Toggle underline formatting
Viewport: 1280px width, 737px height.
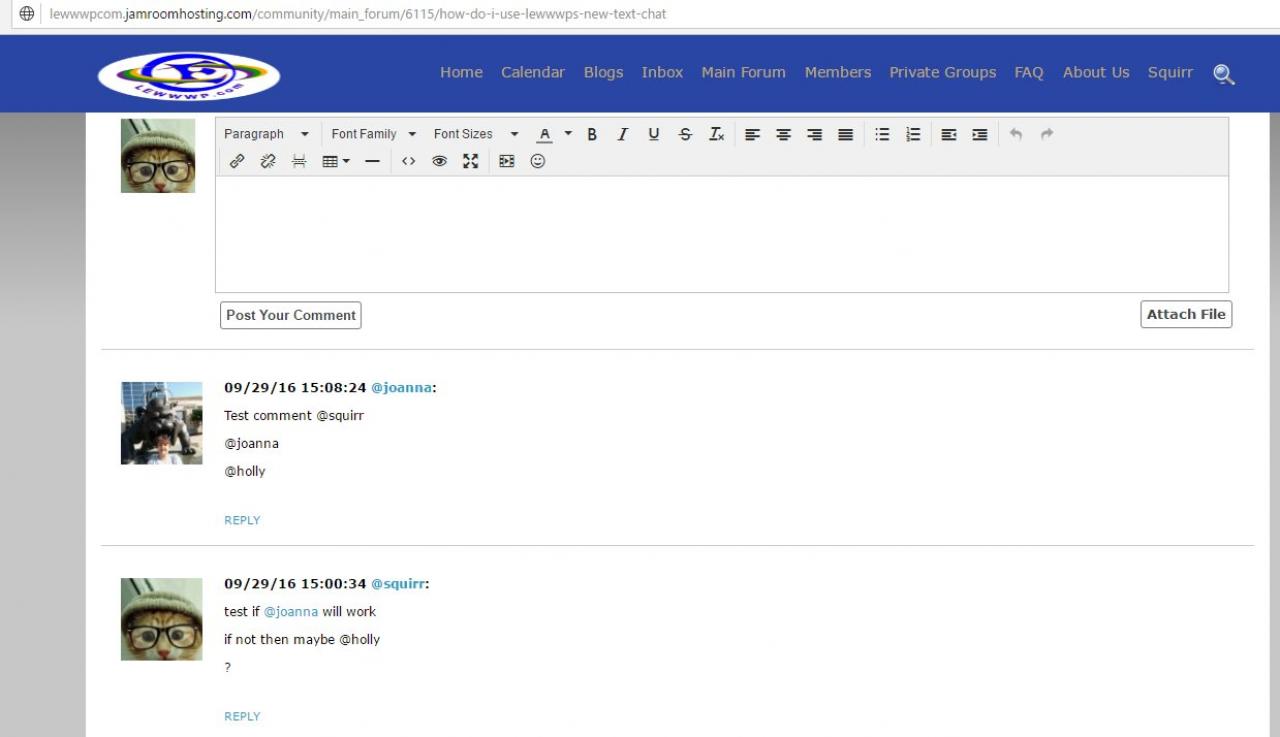point(653,134)
